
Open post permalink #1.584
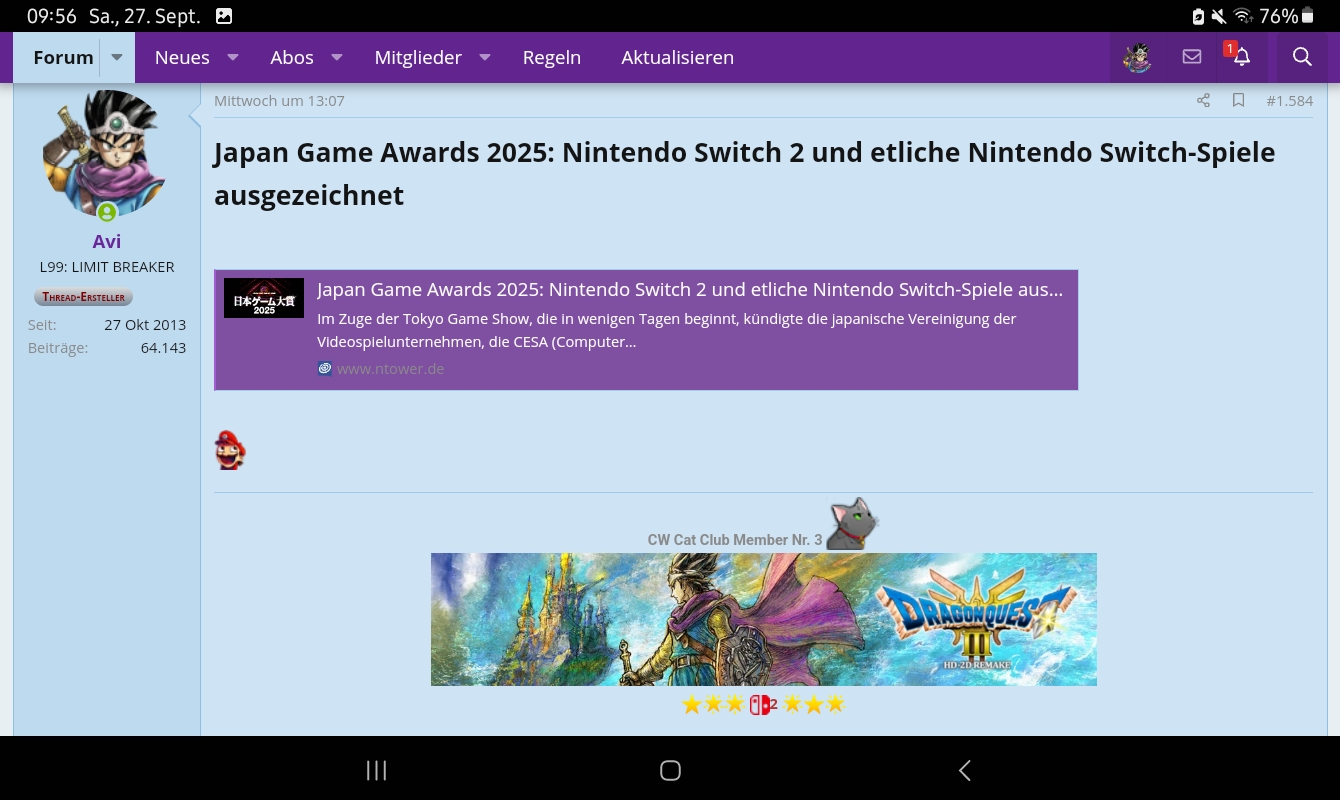click(x=1289, y=100)
